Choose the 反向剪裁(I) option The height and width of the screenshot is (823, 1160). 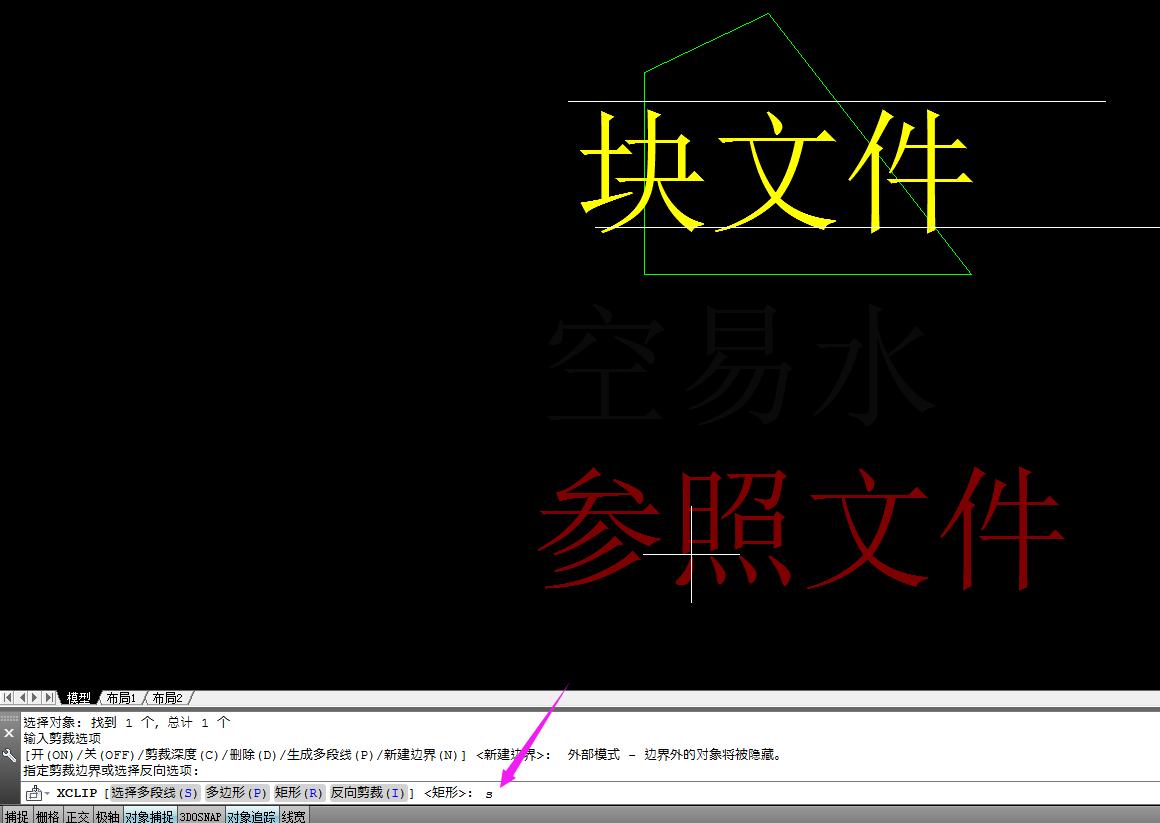tap(368, 793)
